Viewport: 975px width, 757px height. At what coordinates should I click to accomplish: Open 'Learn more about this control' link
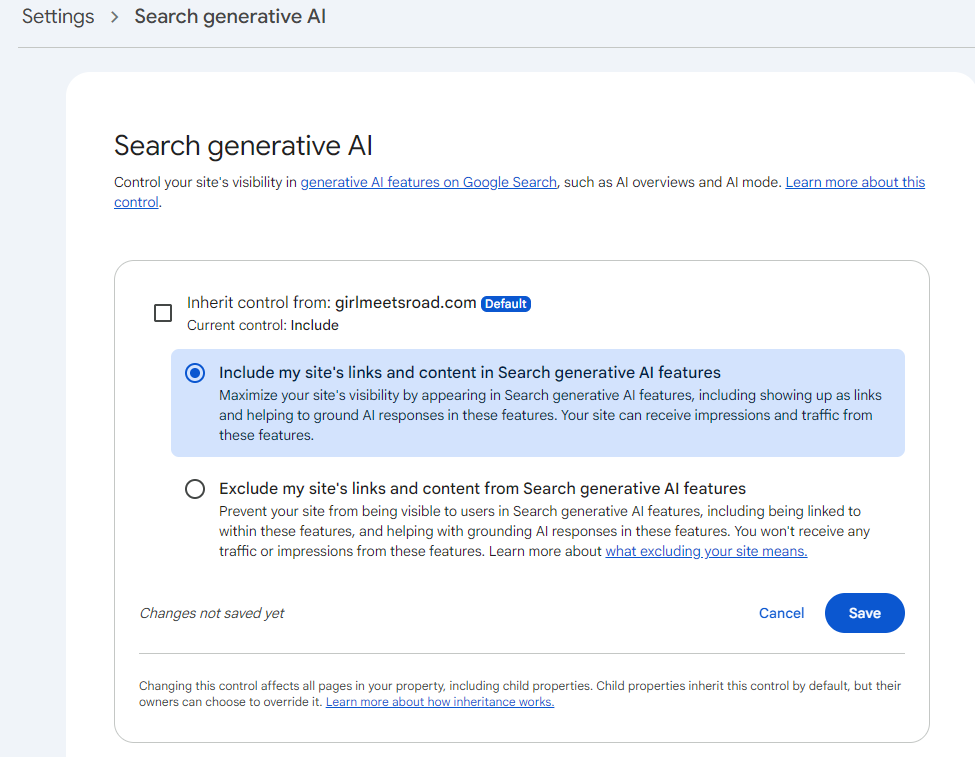pyautogui.click(x=855, y=182)
